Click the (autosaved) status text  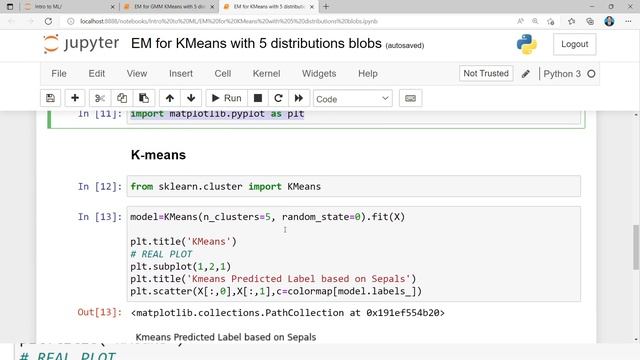[x=405, y=45]
